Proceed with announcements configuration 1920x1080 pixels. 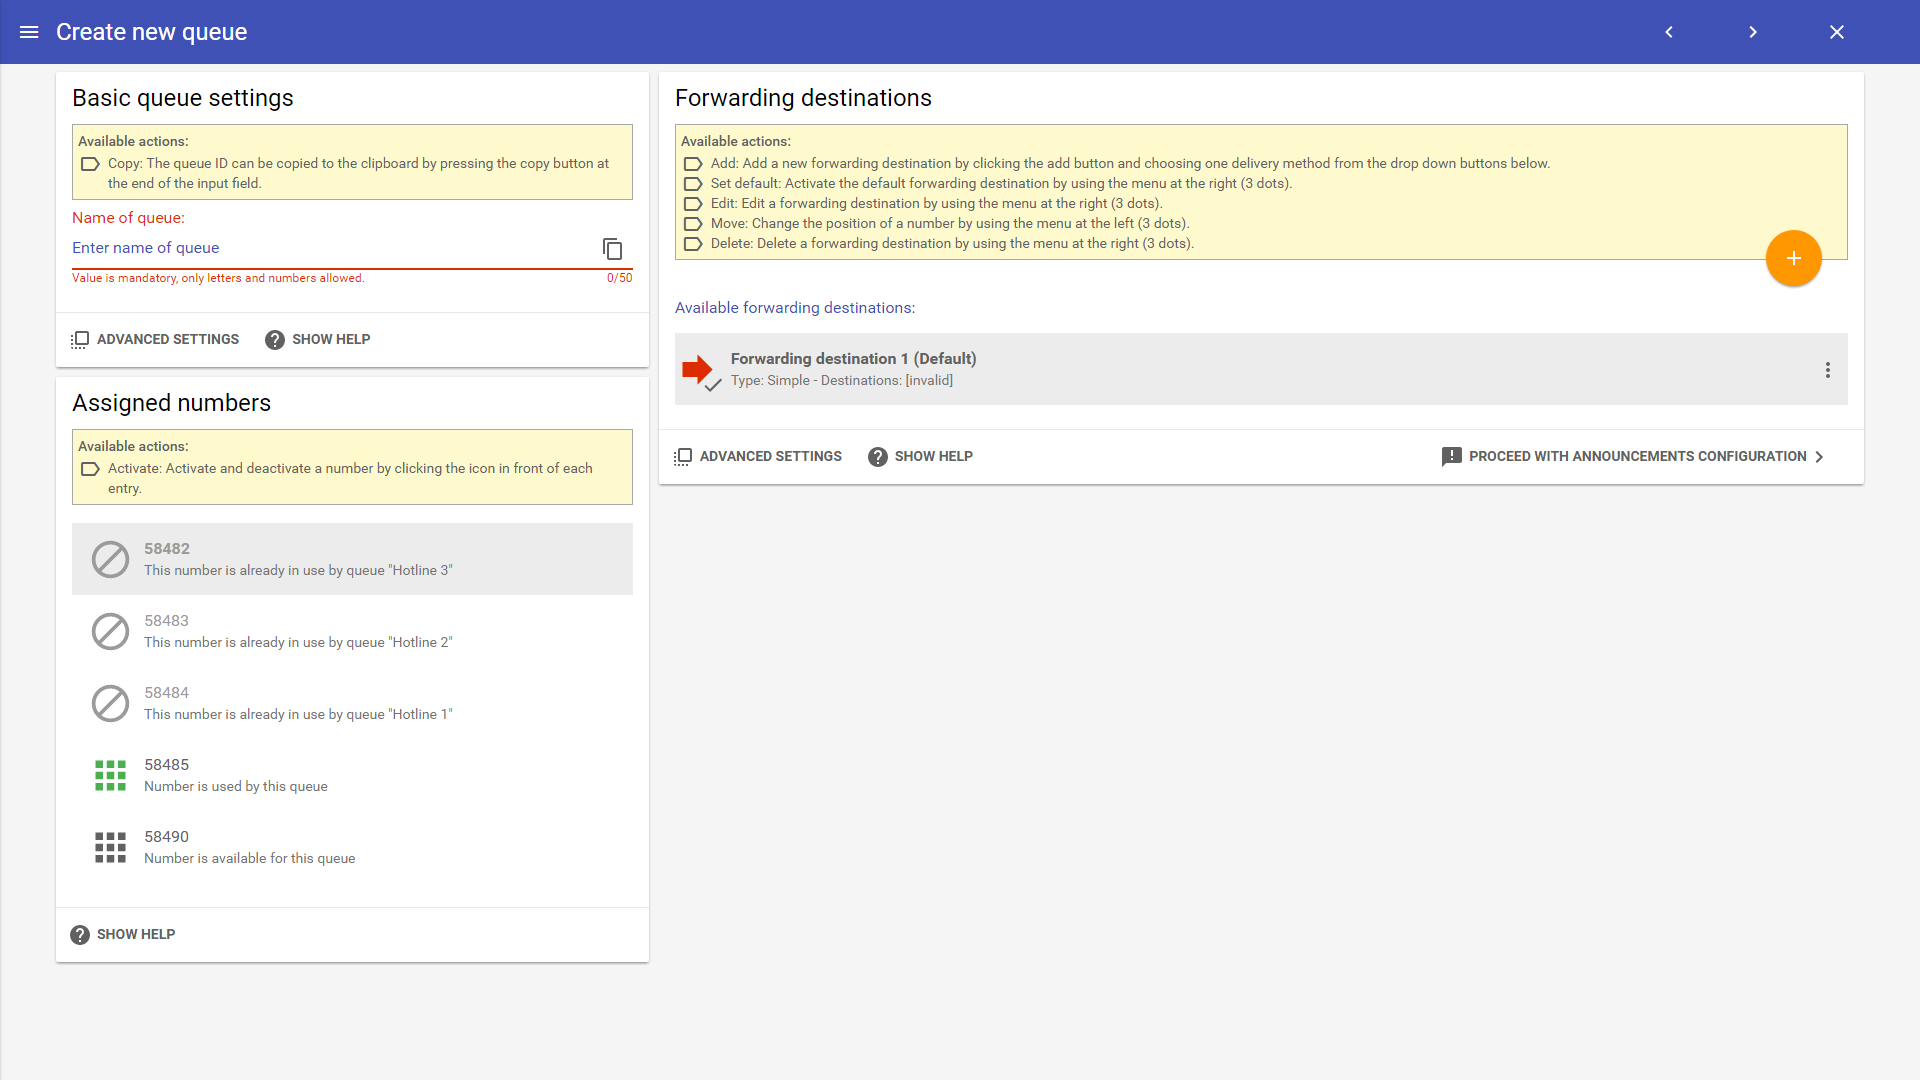1632,457
